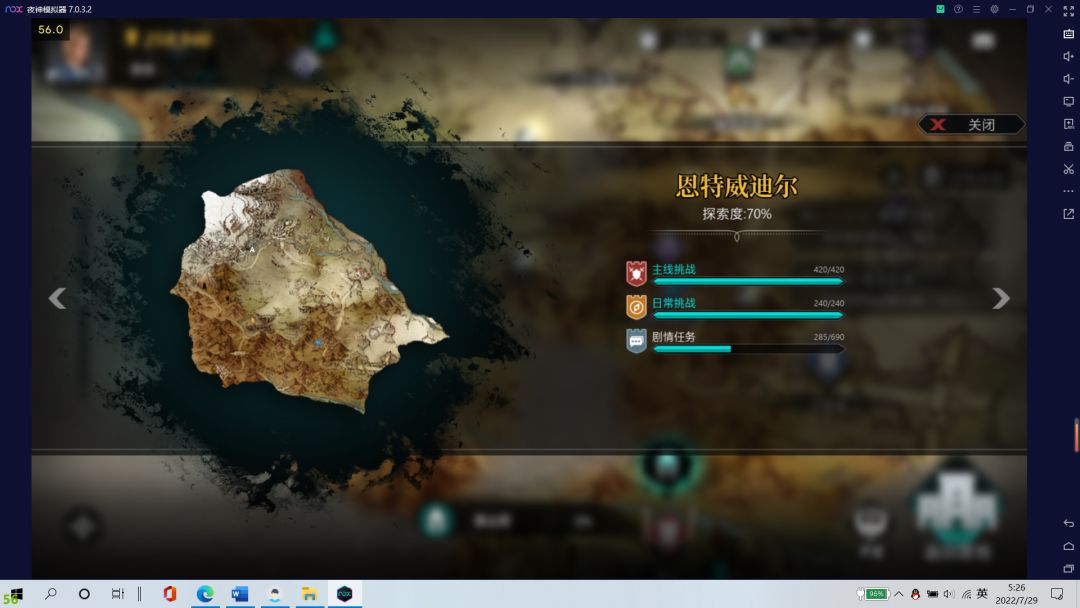
Task: Click the 56.0 FPS counter
Action: [50, 30]
